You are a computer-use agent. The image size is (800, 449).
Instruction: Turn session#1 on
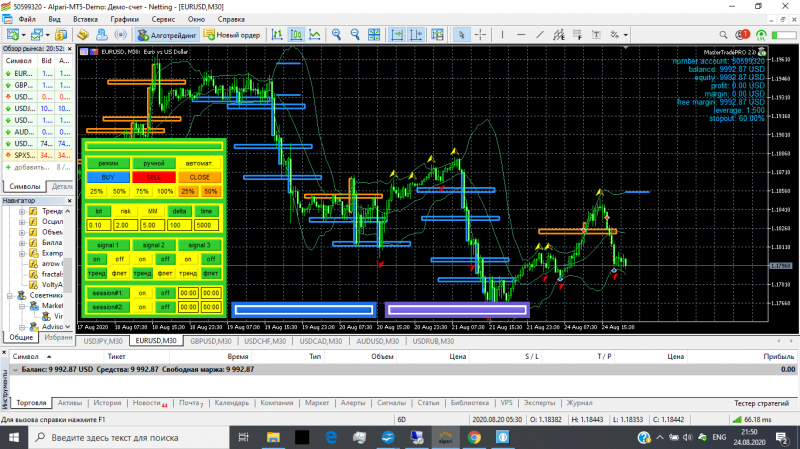(x=142, y=293)
